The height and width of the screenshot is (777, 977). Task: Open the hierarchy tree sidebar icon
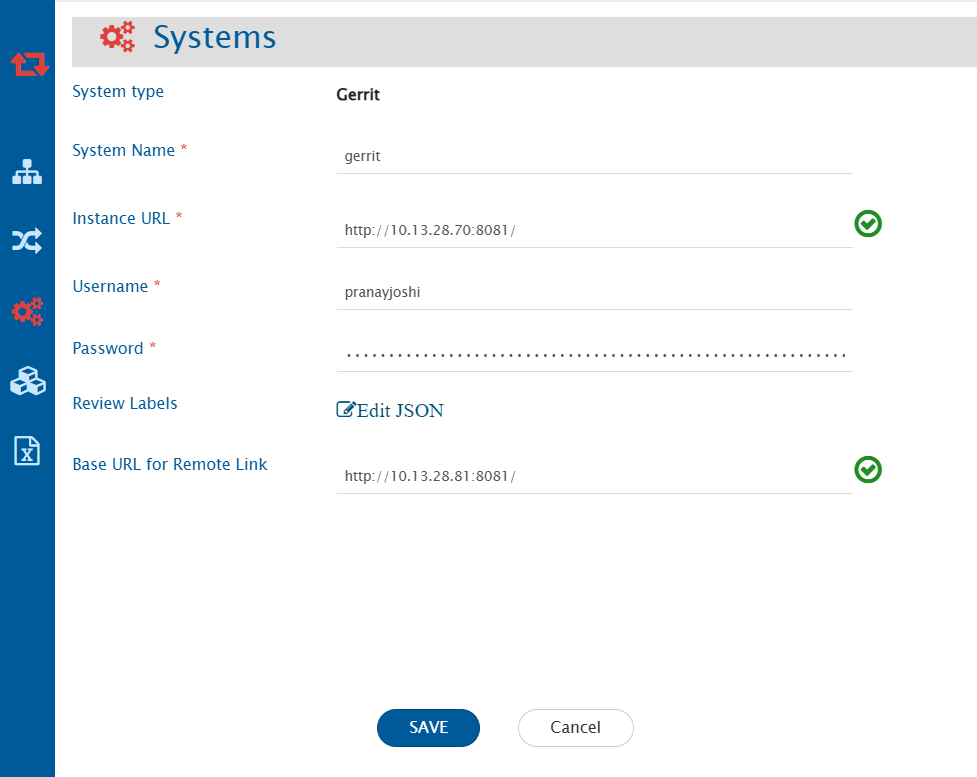click(27, 172)
